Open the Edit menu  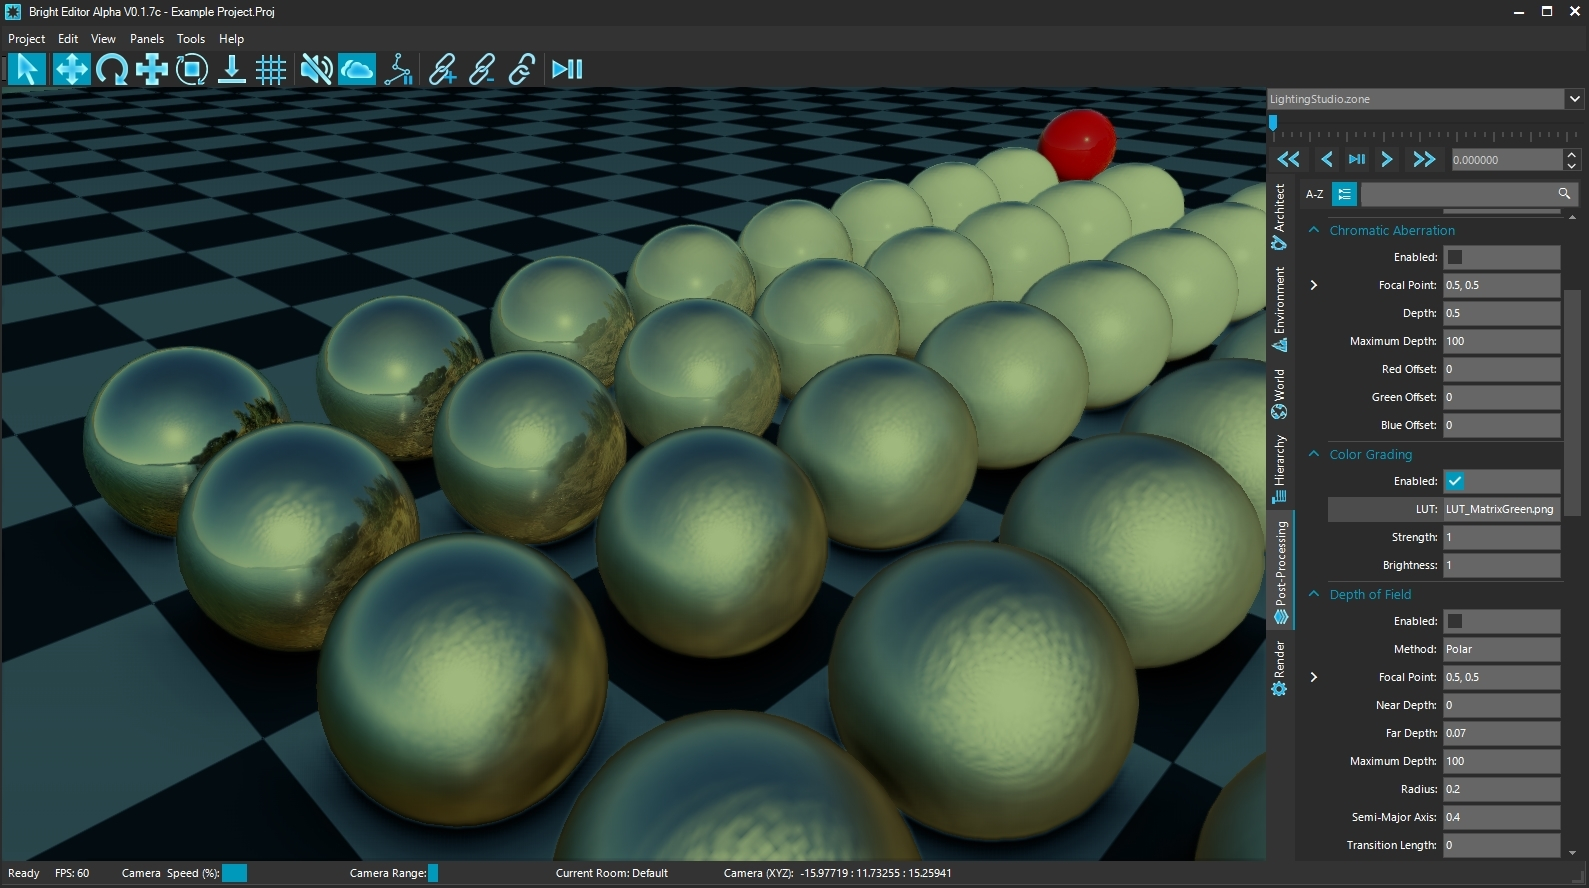click(x=68, y=39)
